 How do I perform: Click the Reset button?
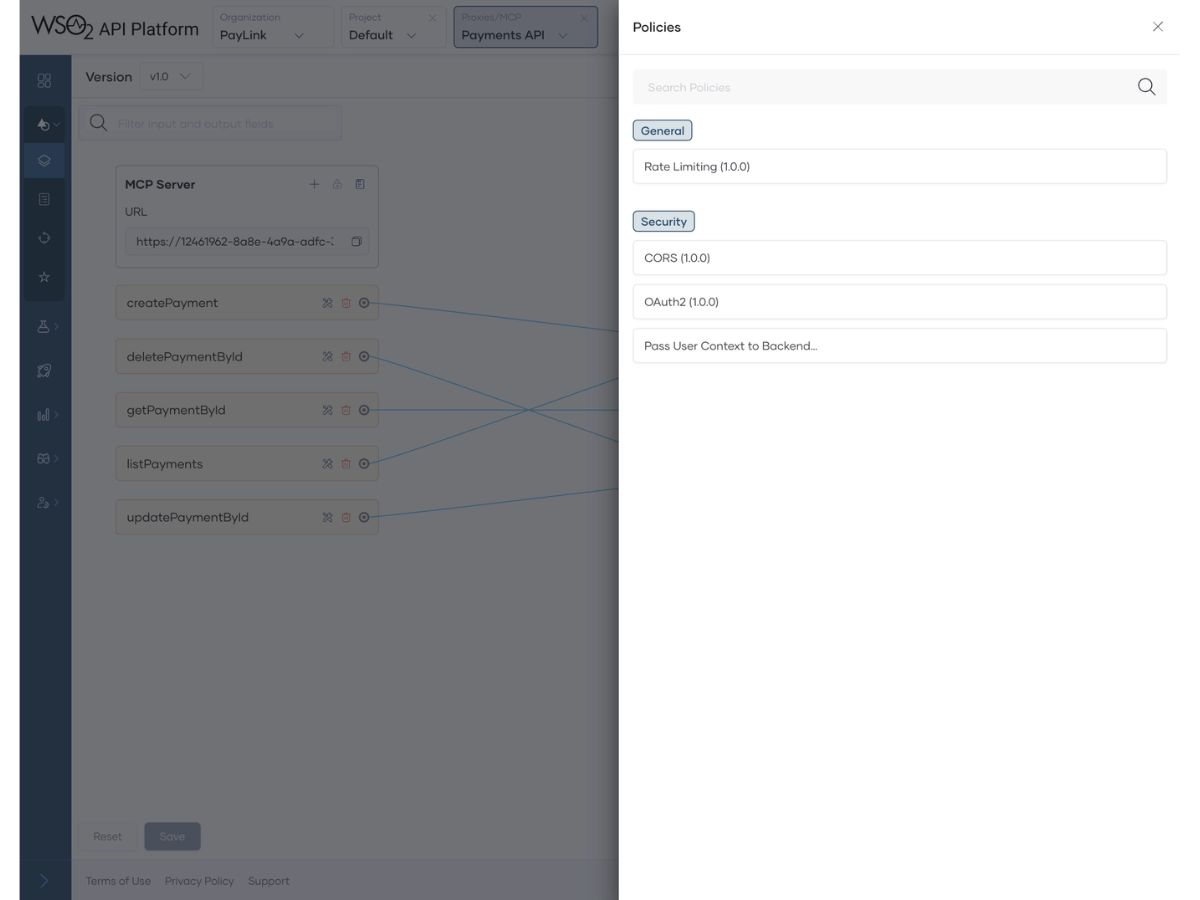click(108, 837)
